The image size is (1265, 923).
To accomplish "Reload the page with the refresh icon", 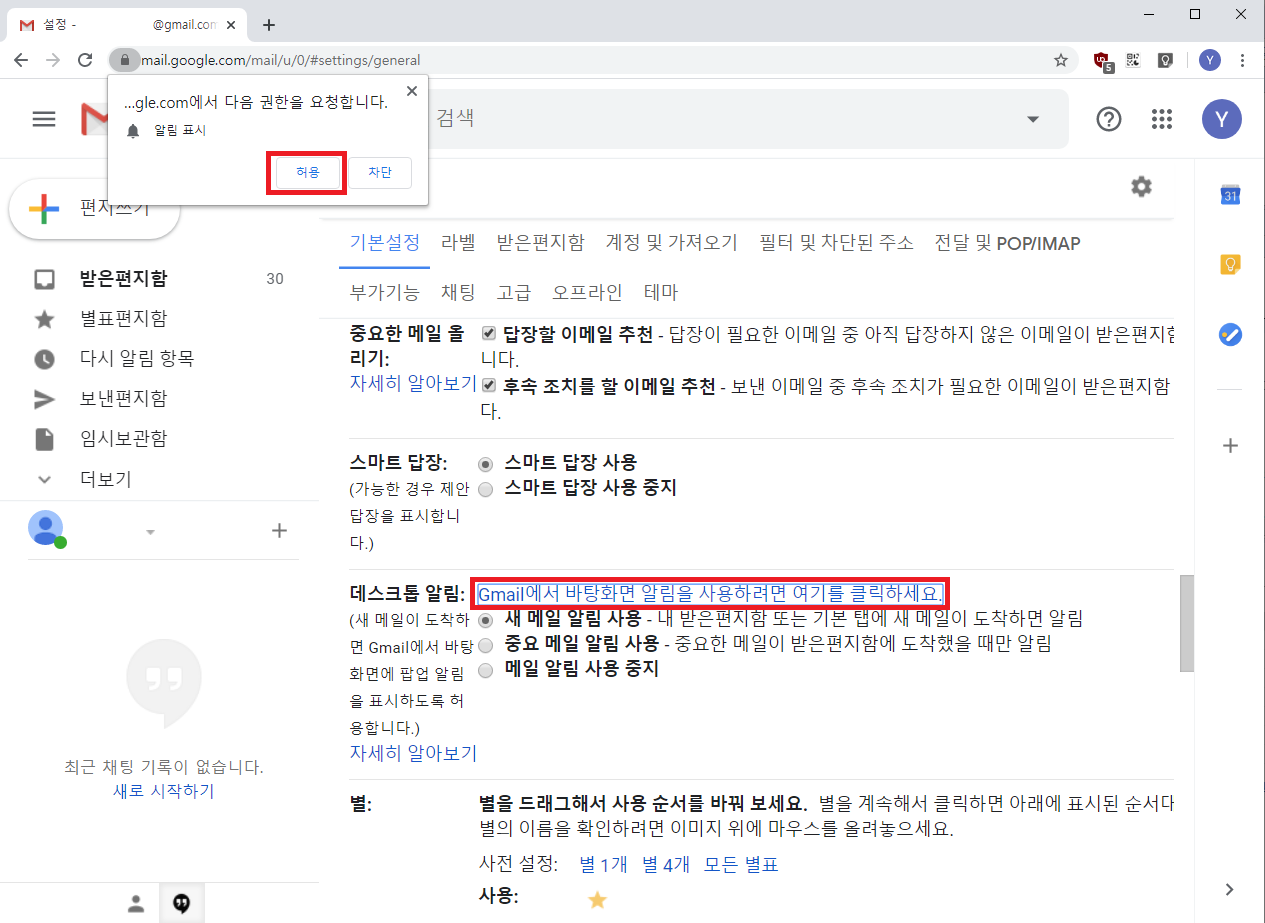I will pos(85,60).
